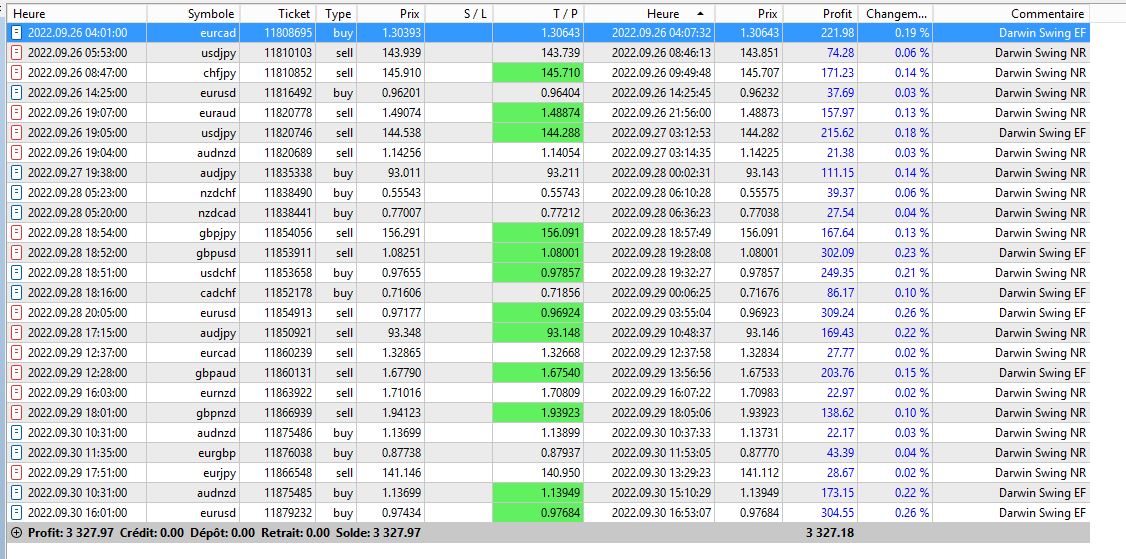The width and height of the screenshot is (1126, 559).
Task: Click the order icon of usdjpy ticket 11820746
Action: tap(17, 133)
